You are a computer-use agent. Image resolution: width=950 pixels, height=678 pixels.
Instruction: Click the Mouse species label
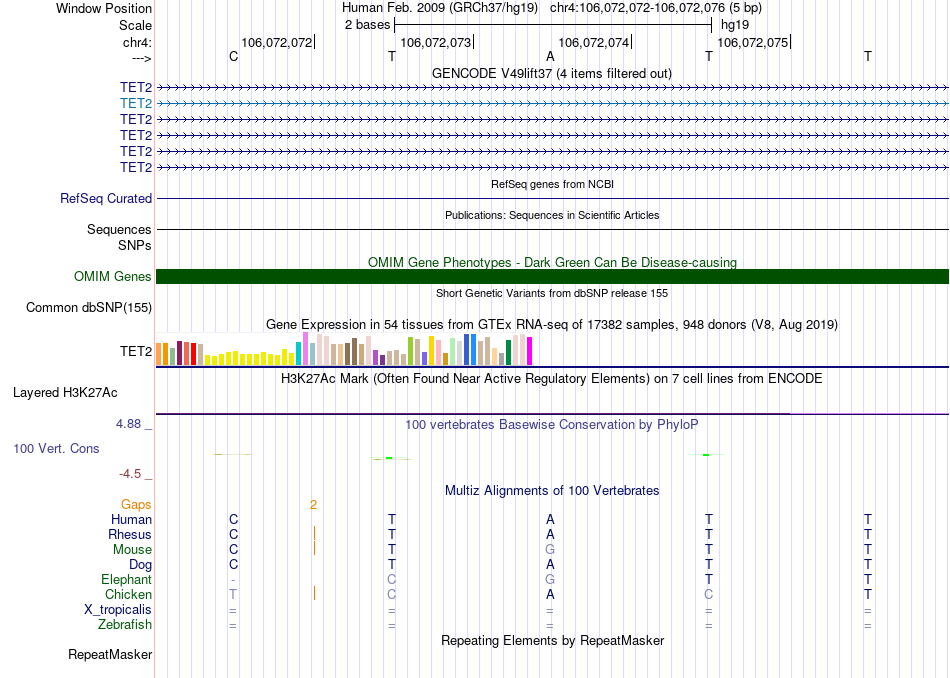132,550
